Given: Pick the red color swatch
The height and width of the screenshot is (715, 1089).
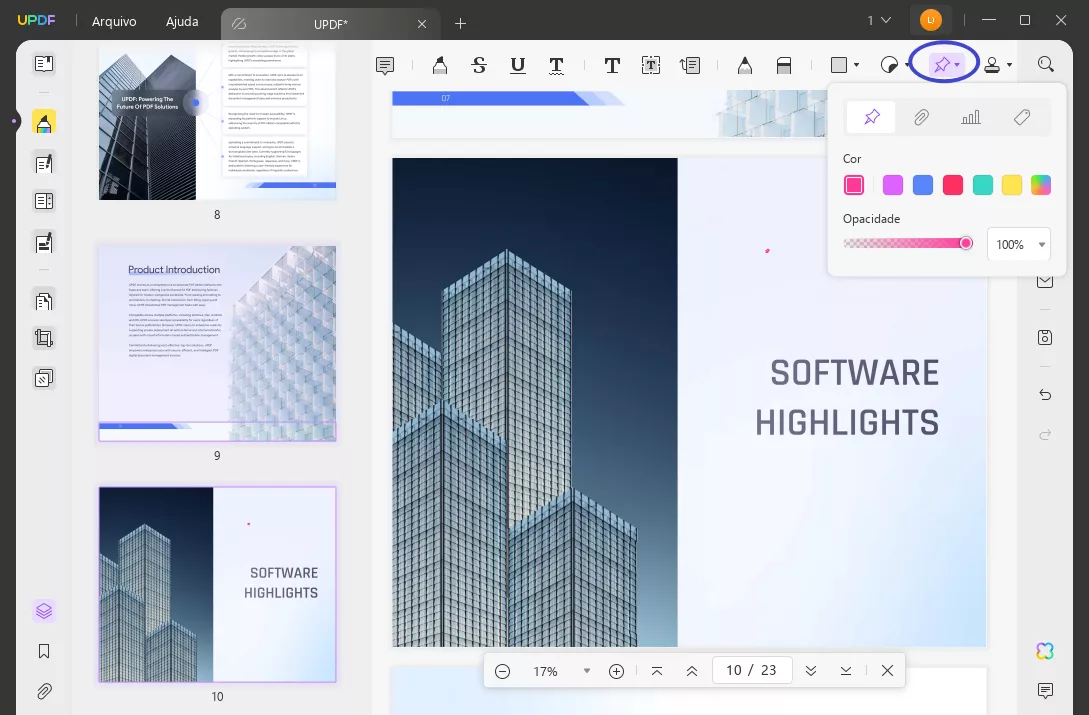Looking at the screenshot, I should (x=953, y=185).
